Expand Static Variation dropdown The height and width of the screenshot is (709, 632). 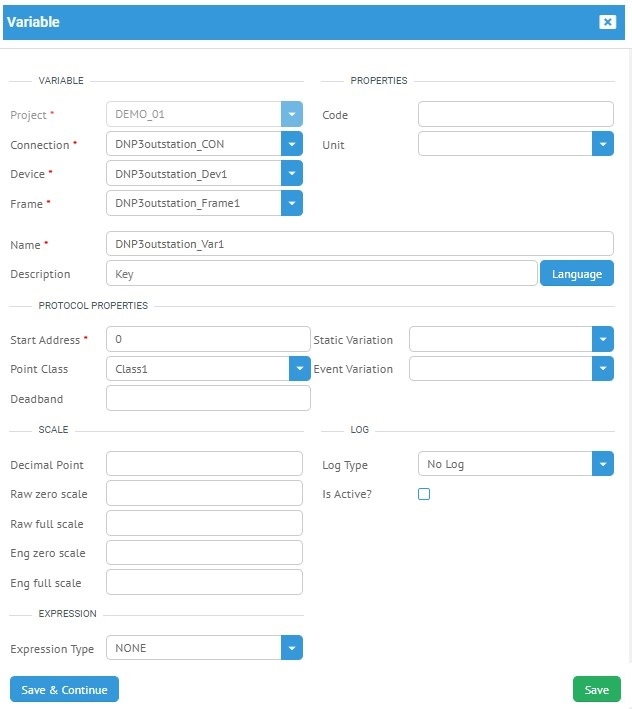[602, 340]
